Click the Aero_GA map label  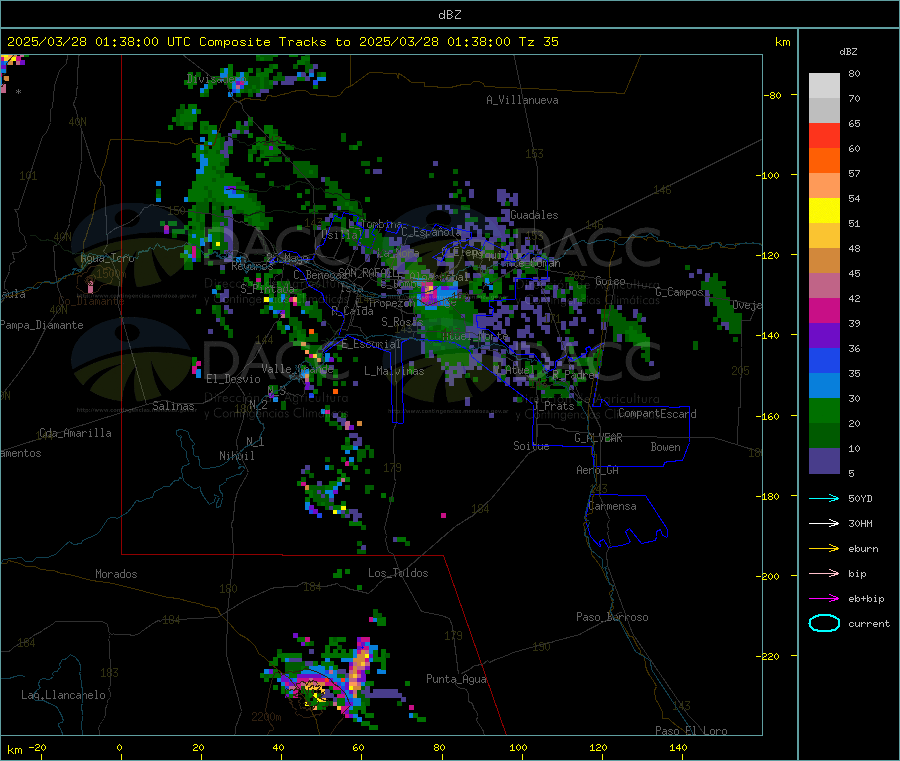coord(598,470)
